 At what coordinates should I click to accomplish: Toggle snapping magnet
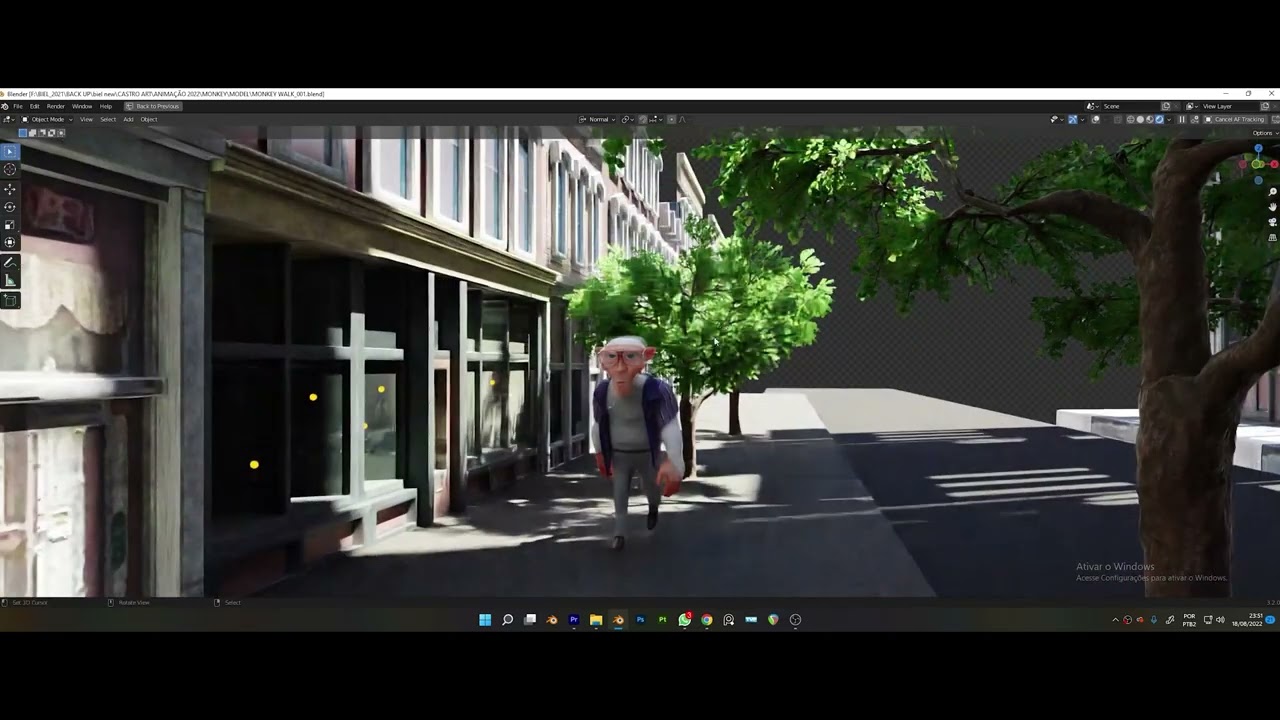click(x=642, y=119)
